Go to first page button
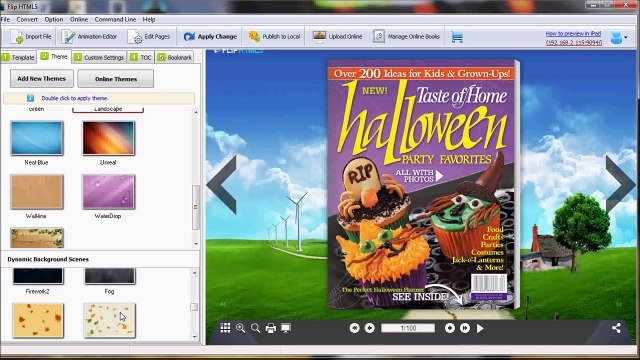The image size is (640, 360). point(354,328)
